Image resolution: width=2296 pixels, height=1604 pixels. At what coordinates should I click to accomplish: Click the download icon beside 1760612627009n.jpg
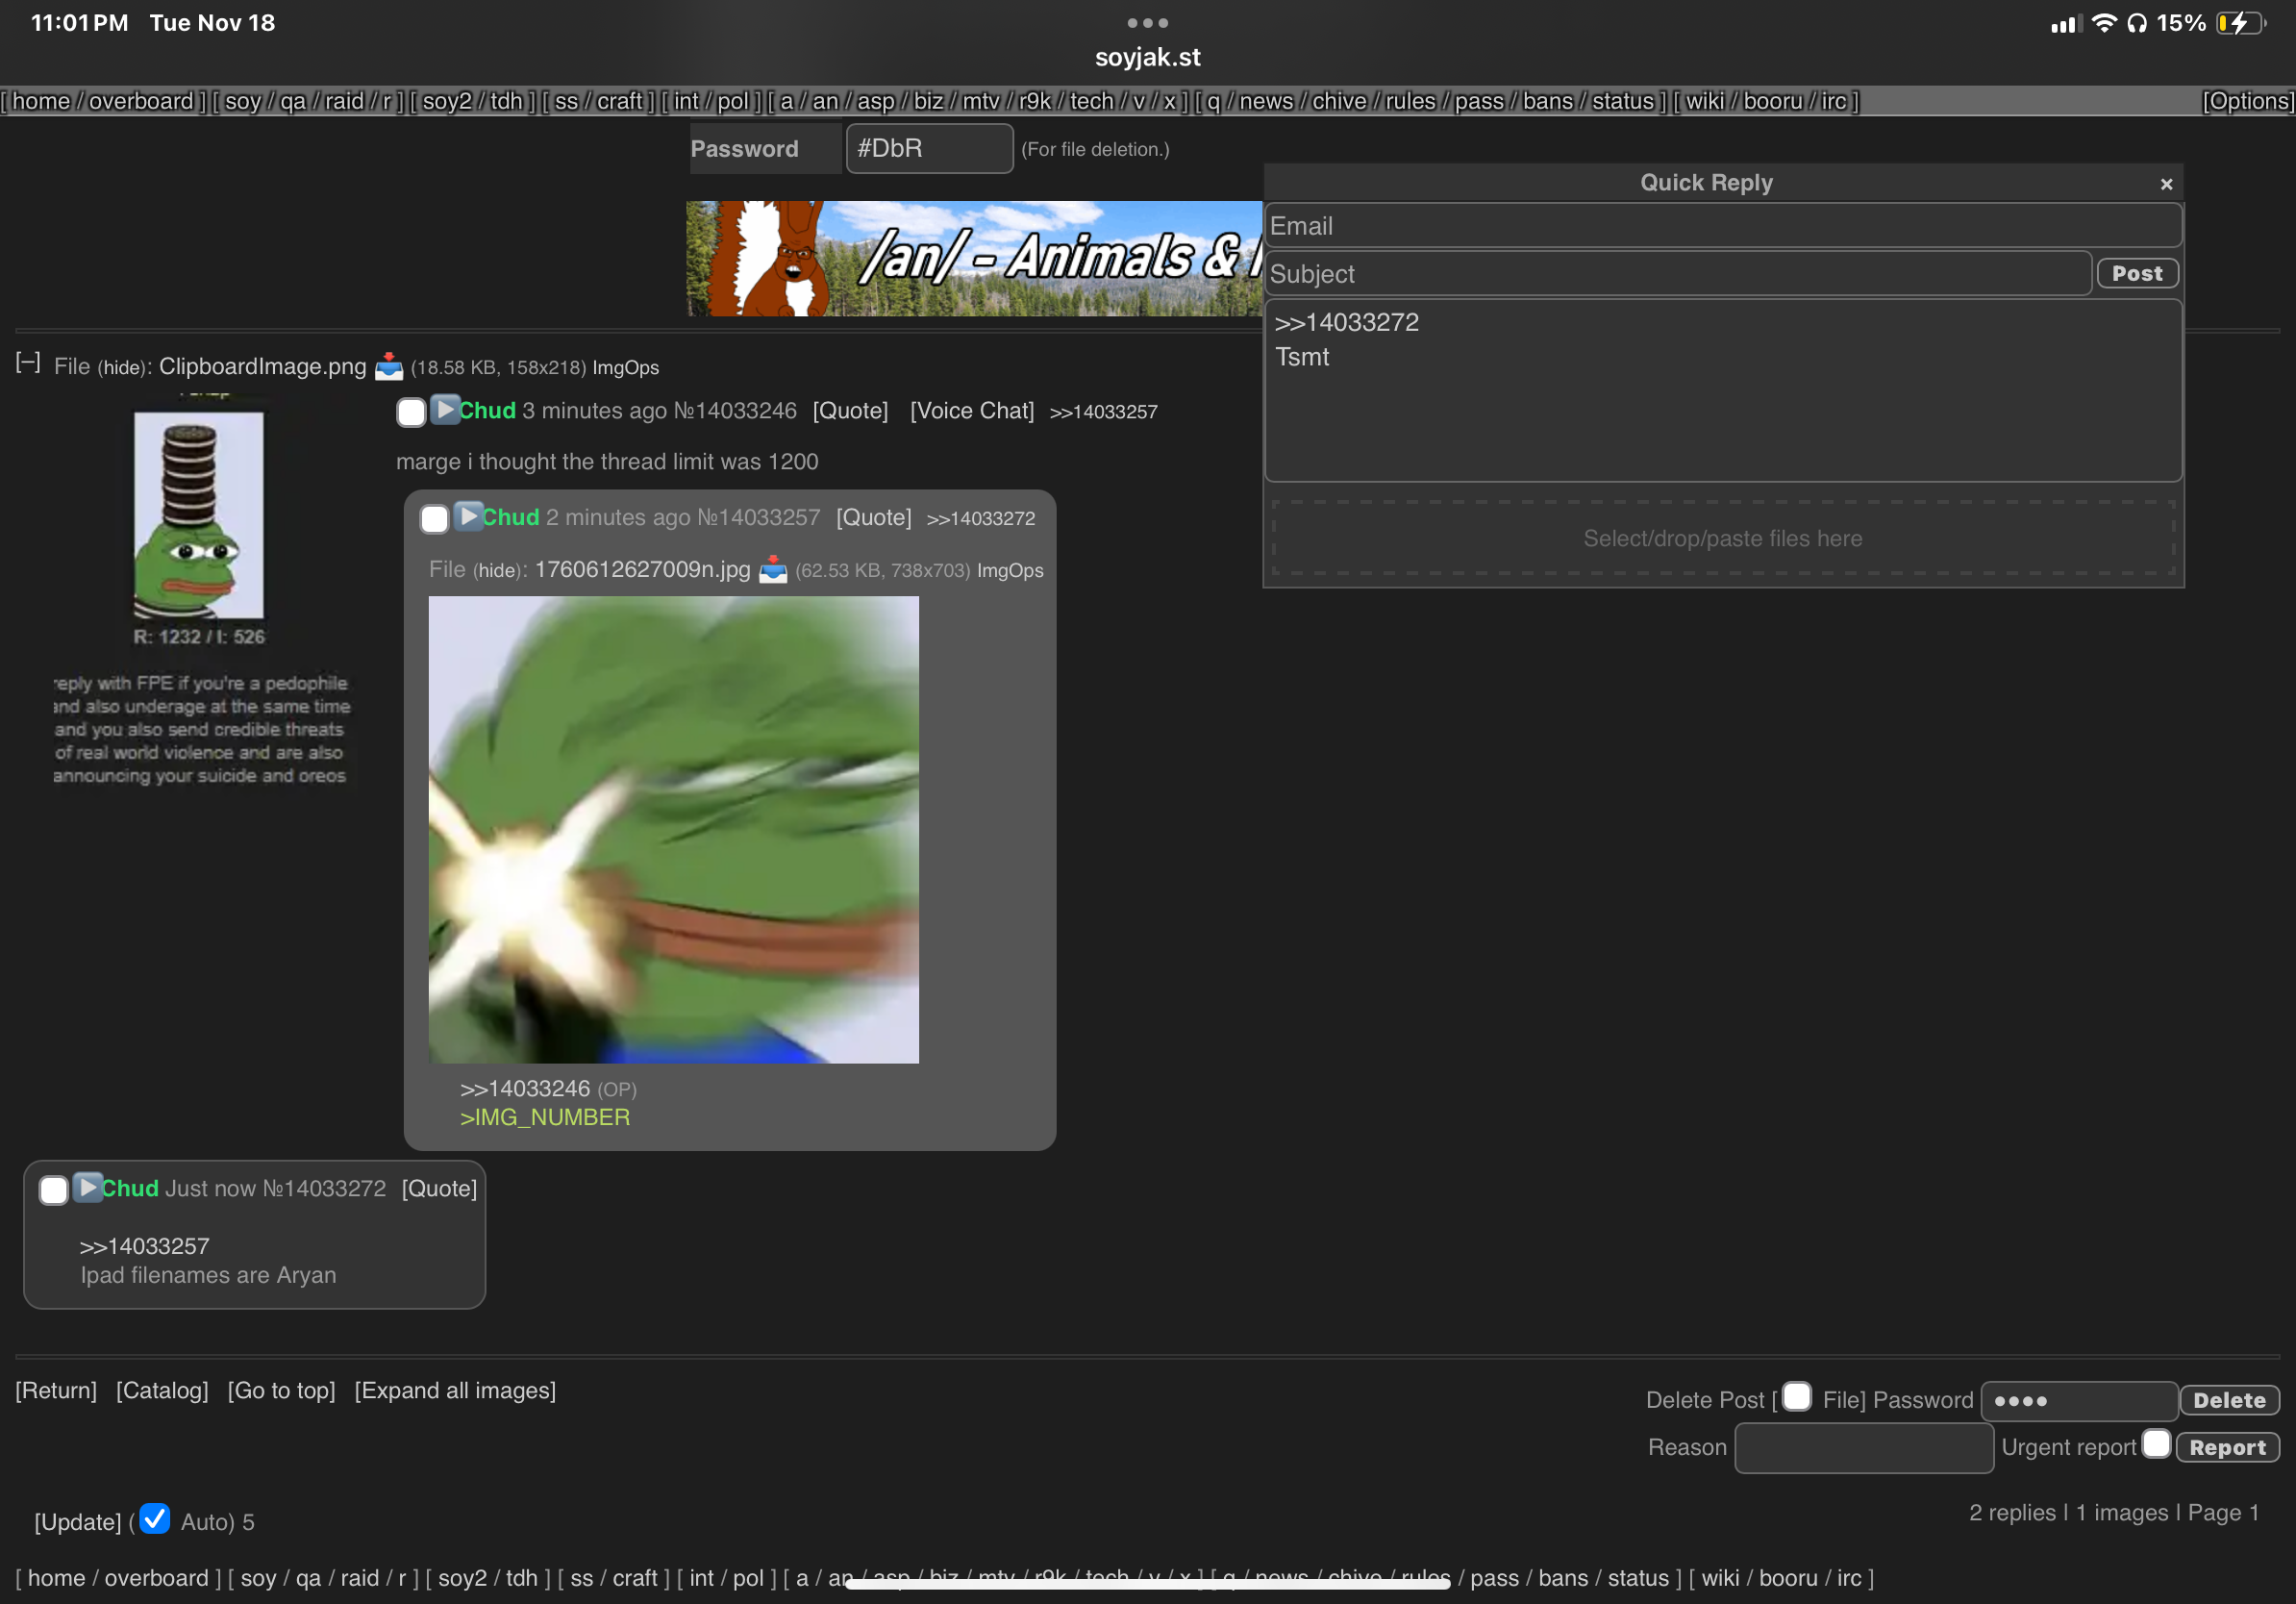(772, 570)
